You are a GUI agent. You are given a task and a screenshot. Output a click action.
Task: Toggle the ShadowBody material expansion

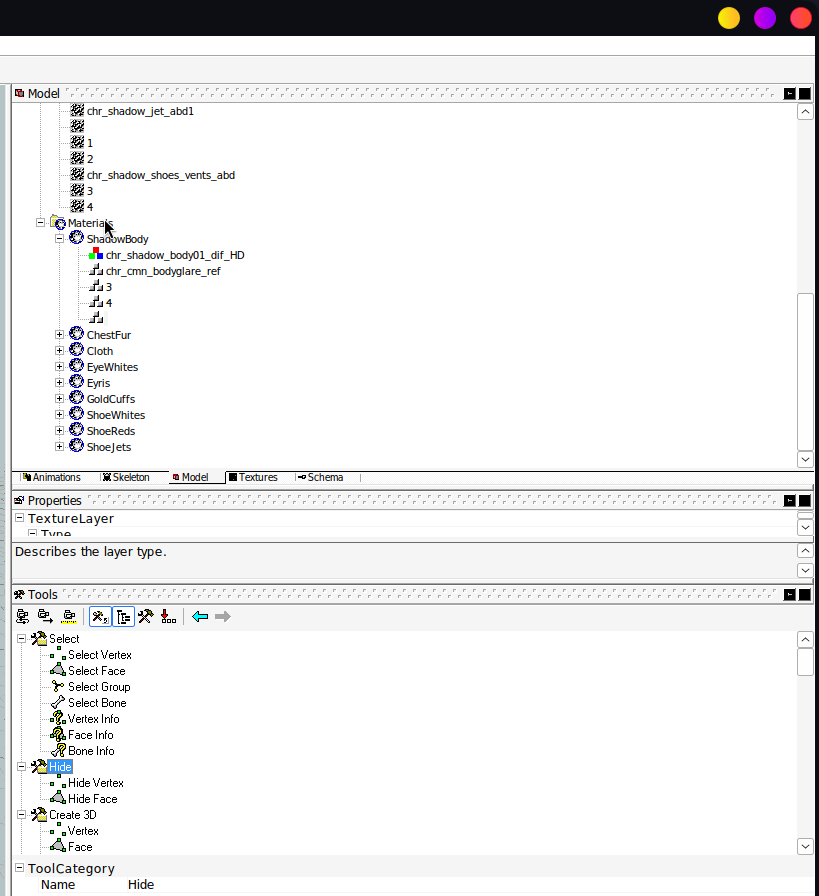(59, 239)
